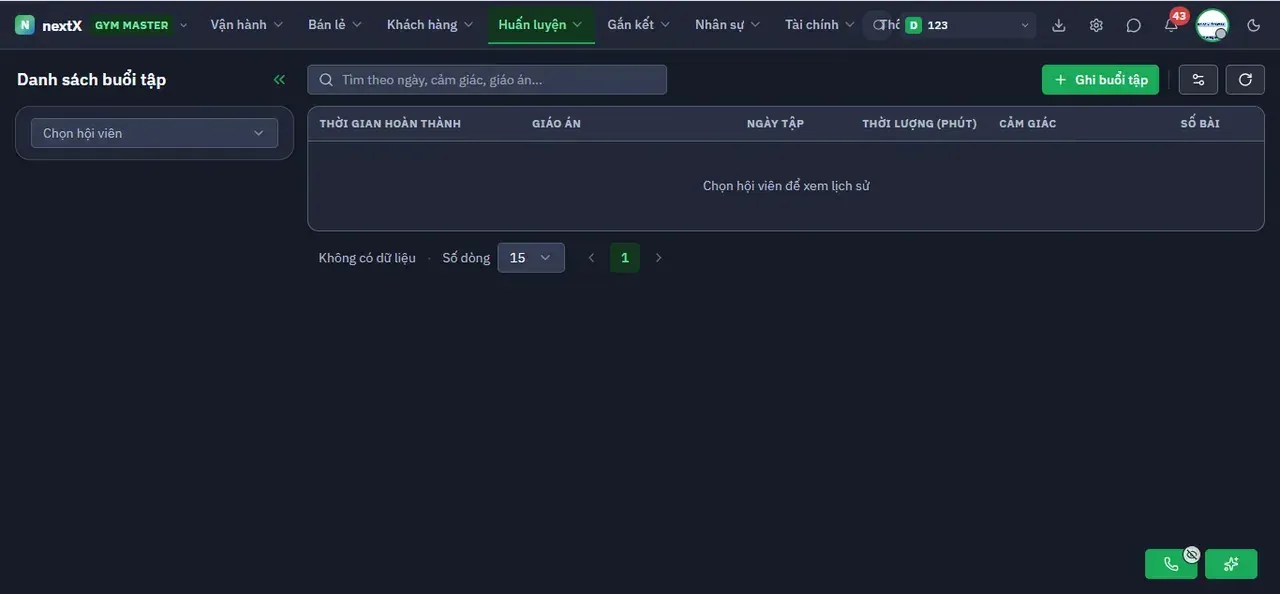Open the user avatar profile menu
The width and height of the screenshot is (1280, 594).
[x=1212, y=25]
